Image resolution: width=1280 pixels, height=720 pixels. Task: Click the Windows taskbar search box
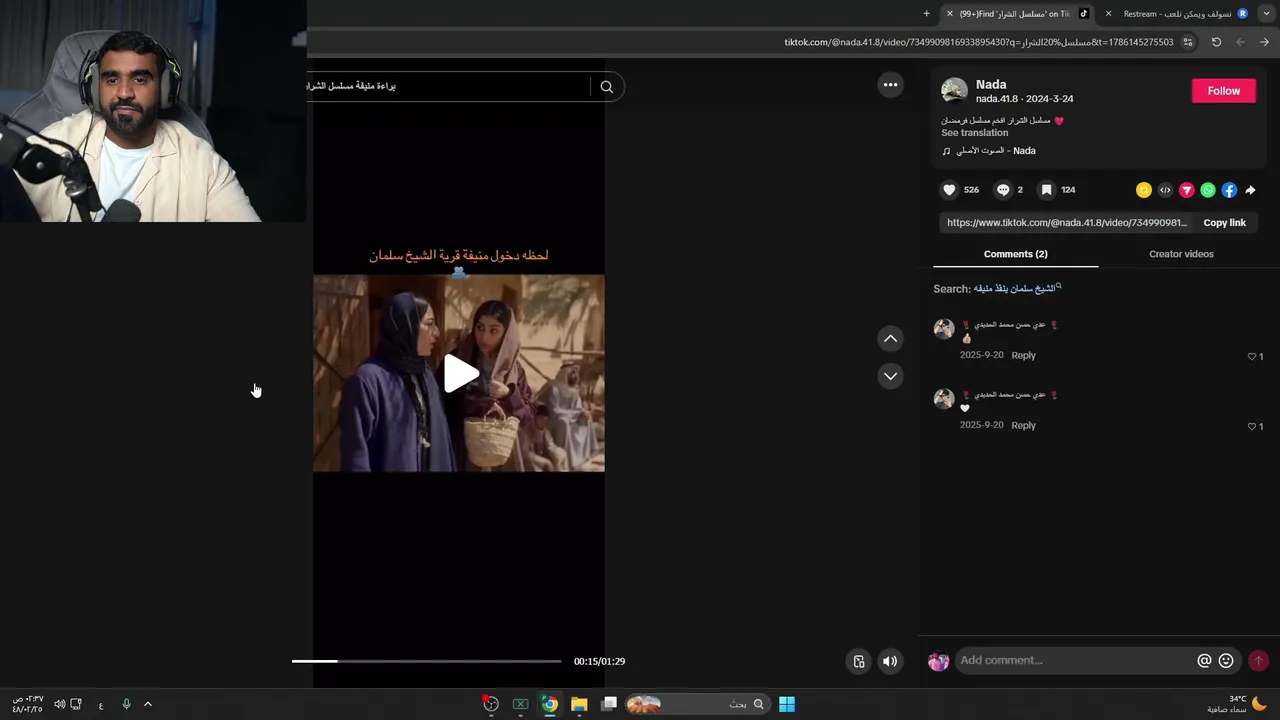(697, 704)
